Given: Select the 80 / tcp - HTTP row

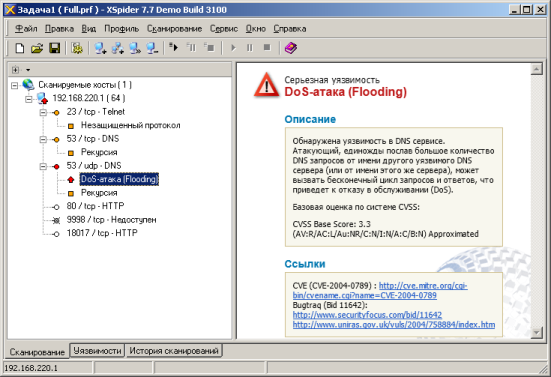Looking at the screenshot, I should click(x=95, y=206).
